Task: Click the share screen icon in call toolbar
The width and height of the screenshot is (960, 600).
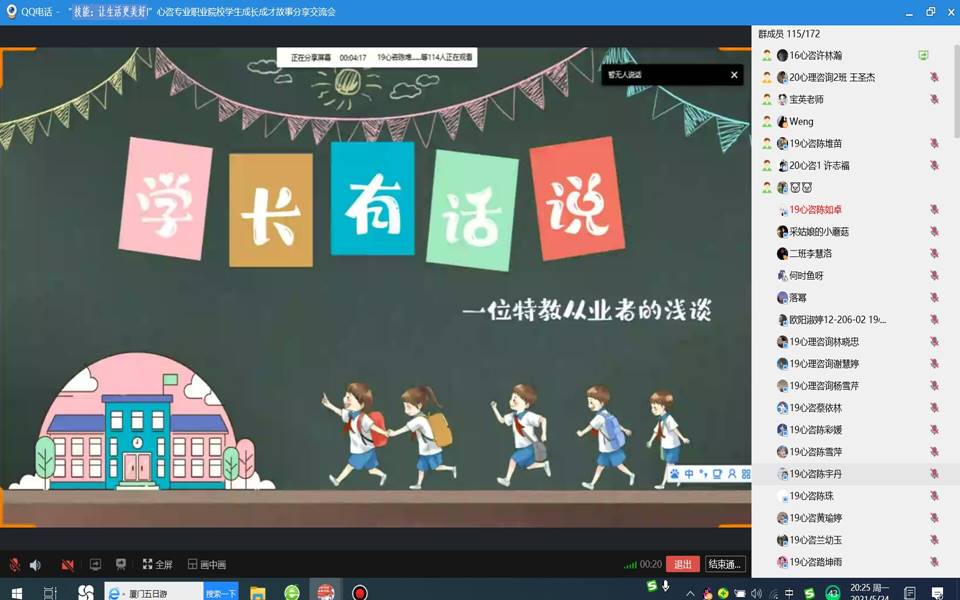Action: (96, 565)
